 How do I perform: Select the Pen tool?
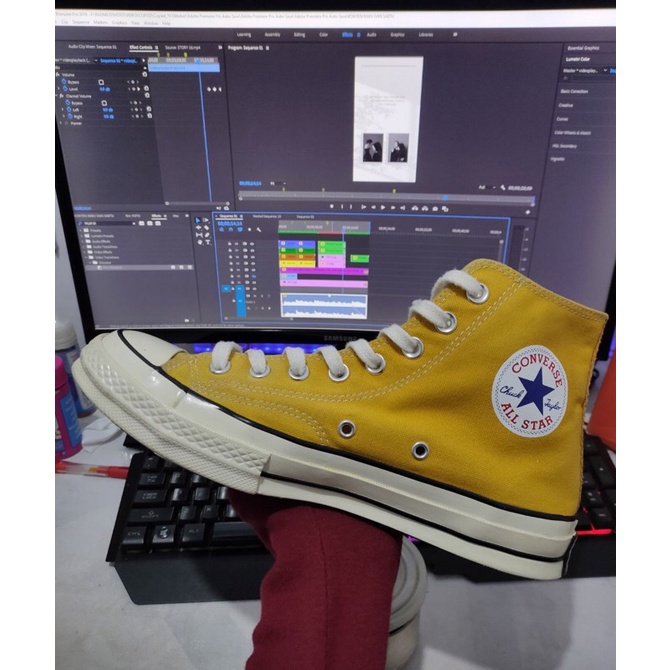[207, 235]
